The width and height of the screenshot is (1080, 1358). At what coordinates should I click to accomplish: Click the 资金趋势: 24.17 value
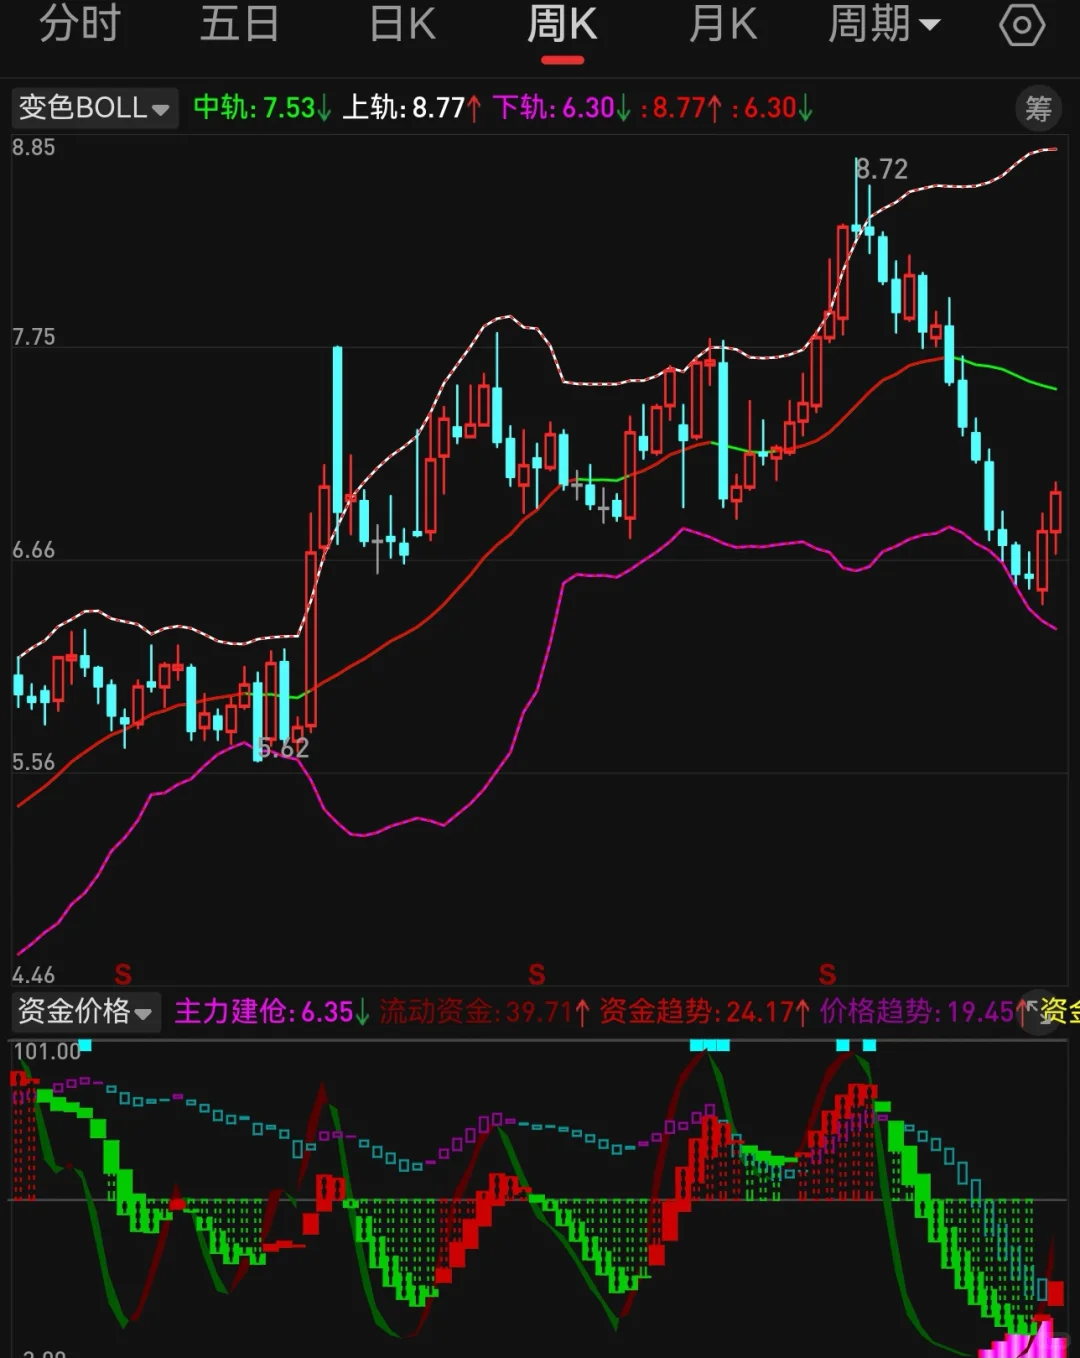pyautogui.click(x=705, y=1011)
